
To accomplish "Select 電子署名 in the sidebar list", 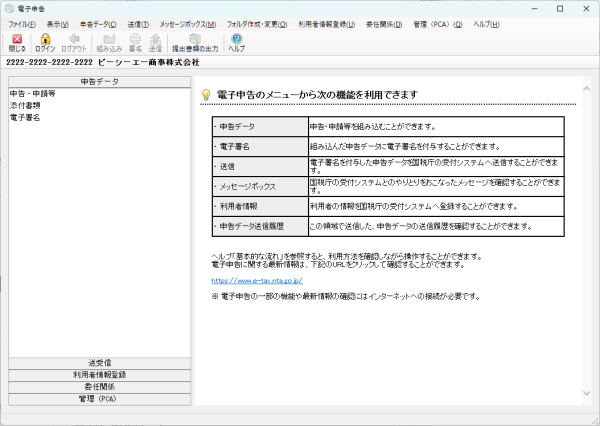I will [x=25, y=117].
